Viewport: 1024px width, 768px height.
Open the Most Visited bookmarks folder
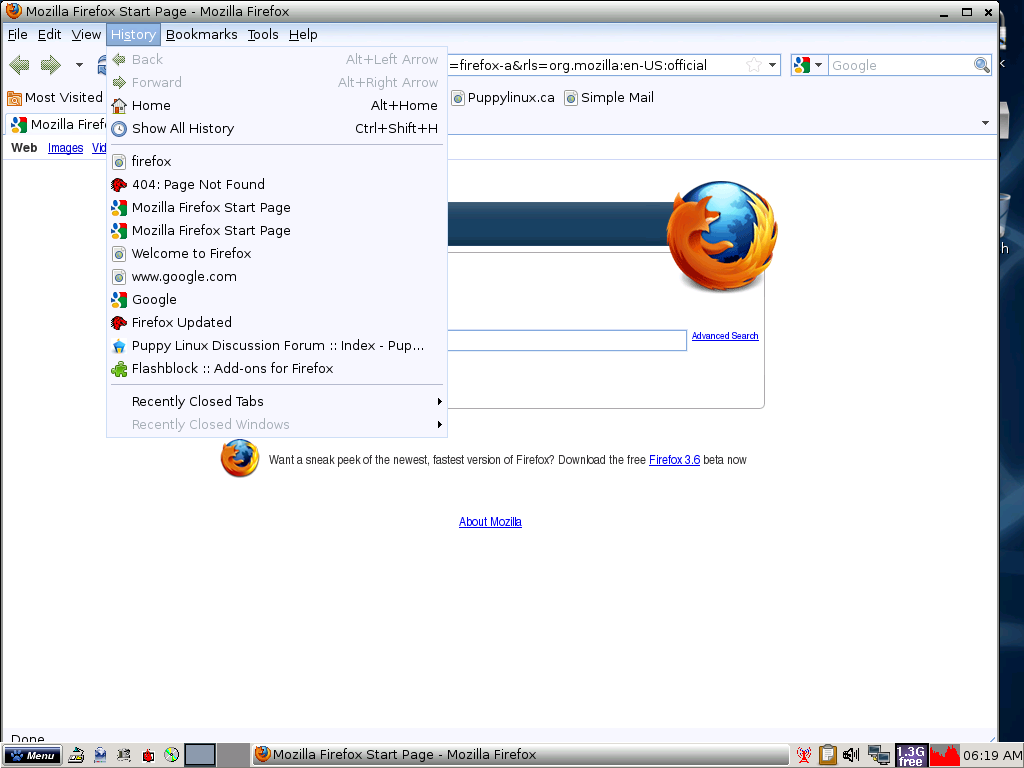pyautogui.click(x=56, y=97)
